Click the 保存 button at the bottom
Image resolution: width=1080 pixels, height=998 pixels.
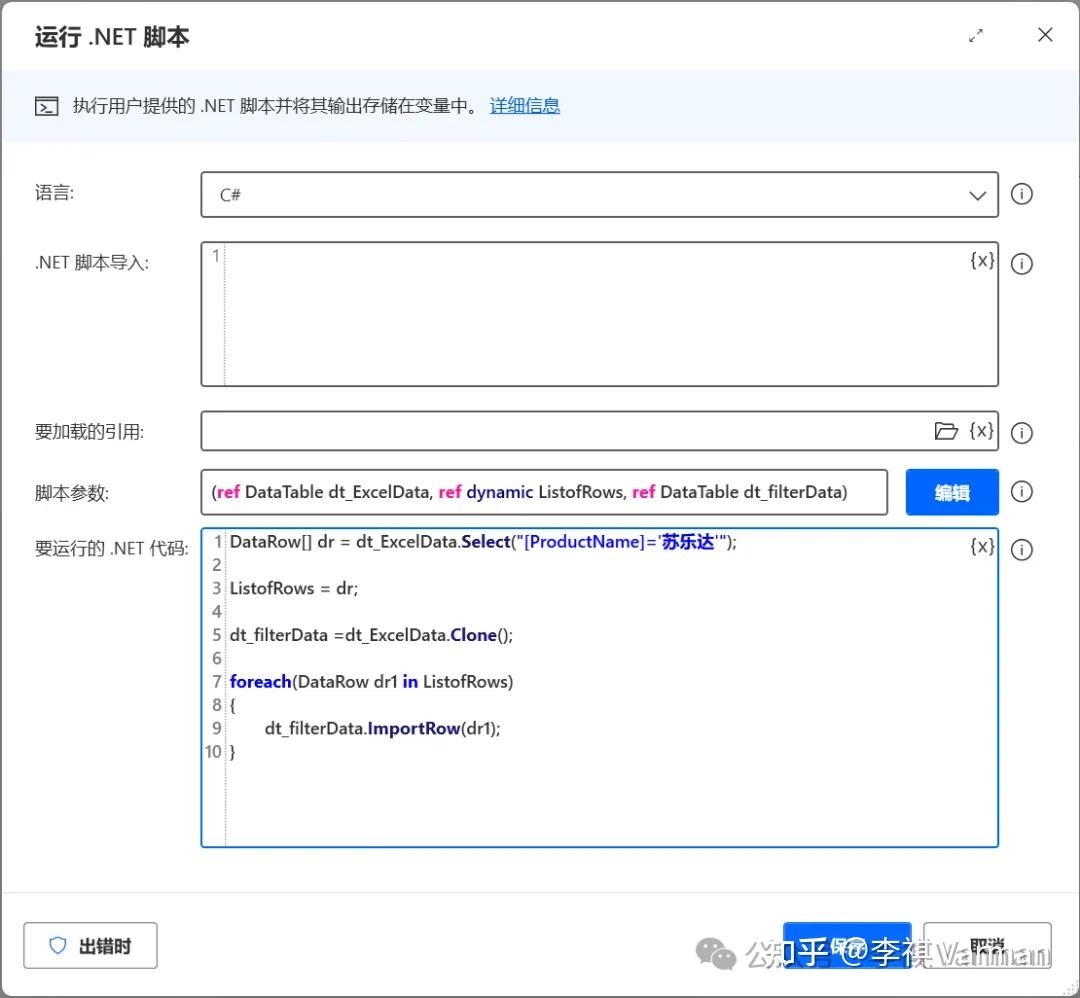(847, 945)
